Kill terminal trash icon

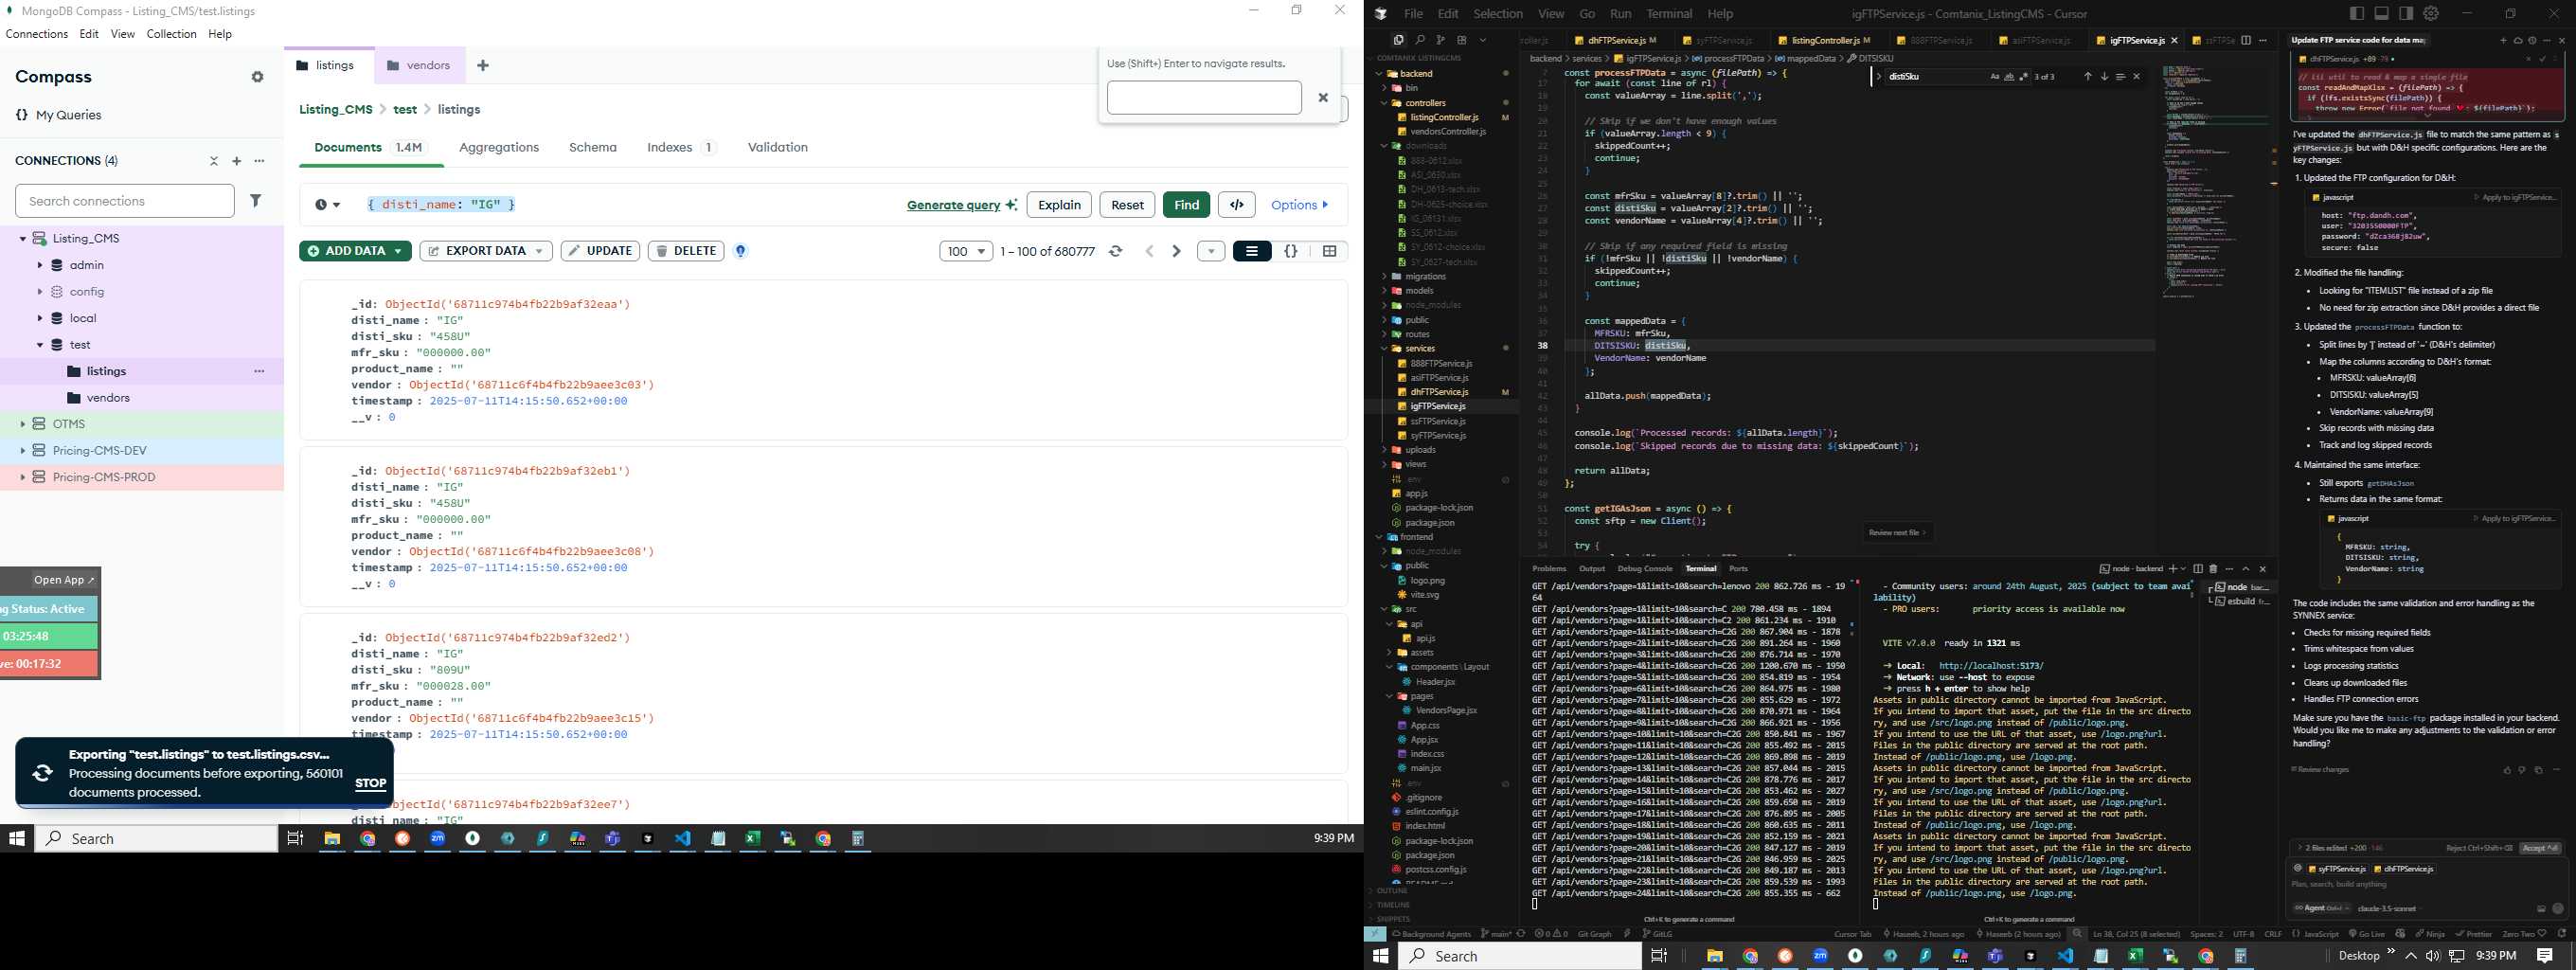(x=2213, y=569)
